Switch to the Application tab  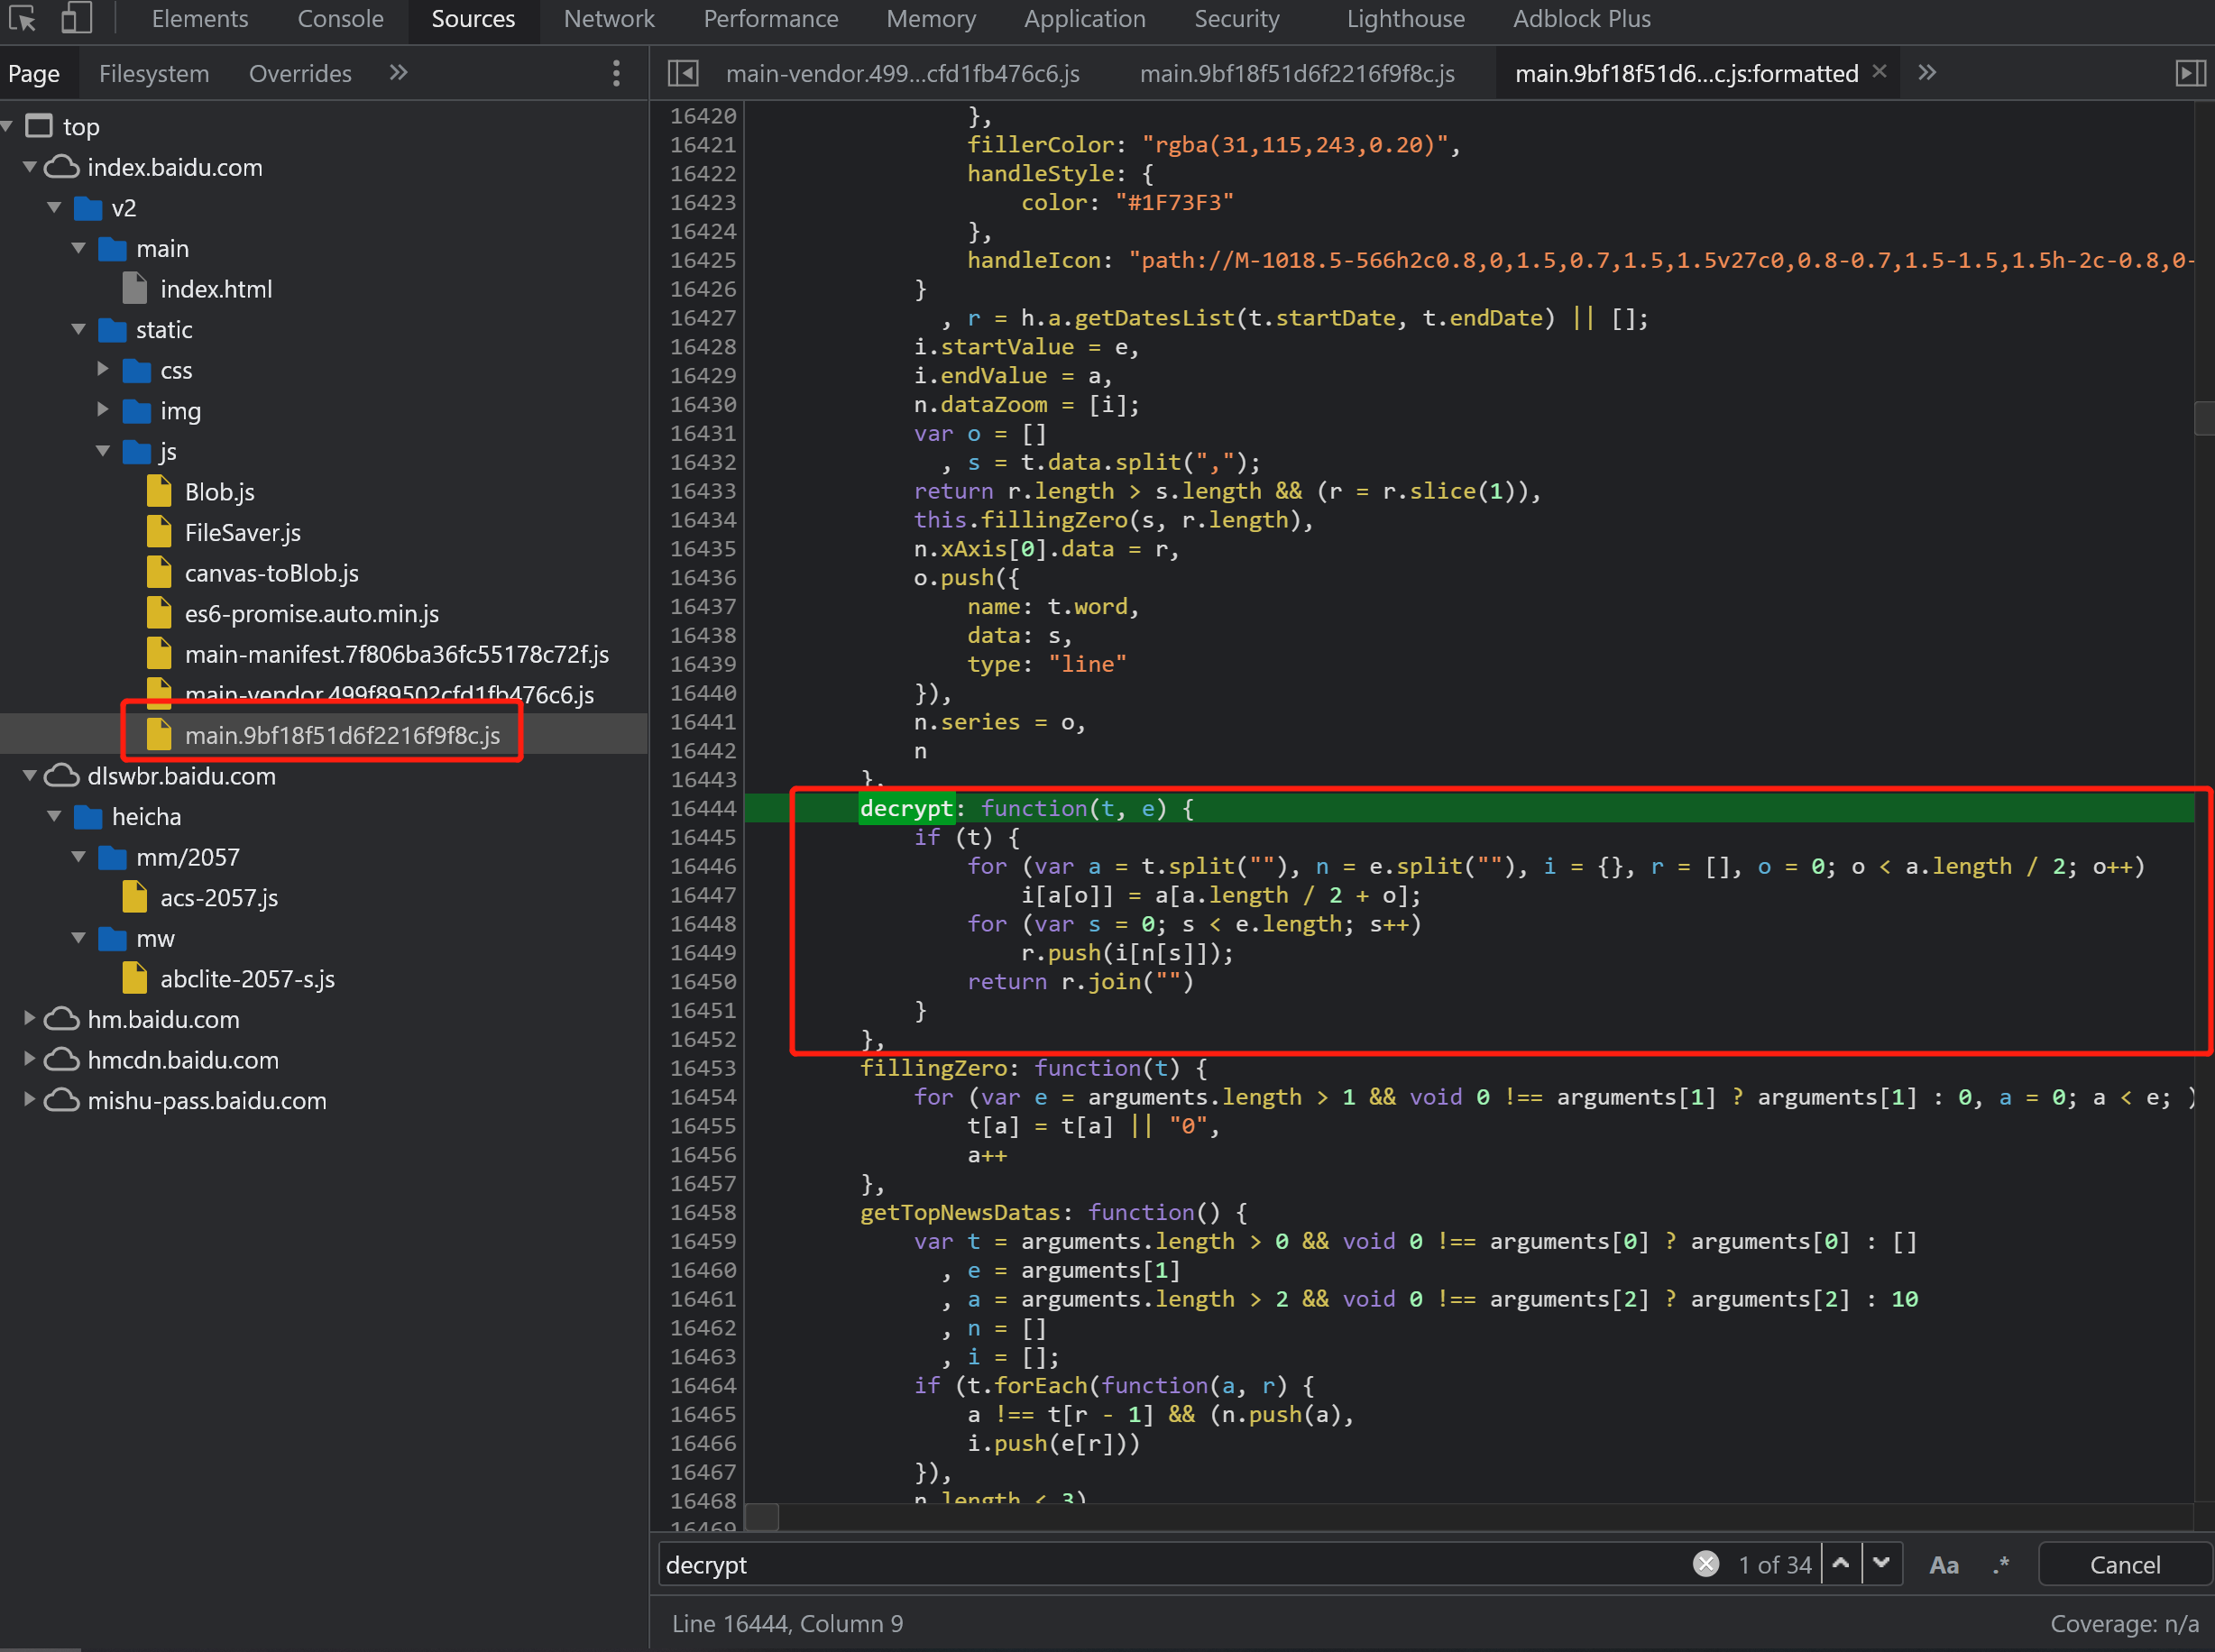coord(1085,19)
